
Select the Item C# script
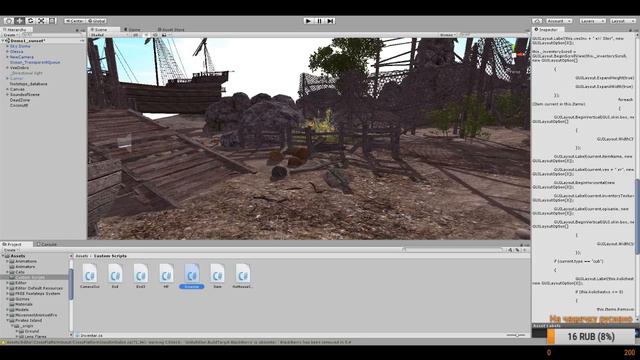[x=217, y=276]
